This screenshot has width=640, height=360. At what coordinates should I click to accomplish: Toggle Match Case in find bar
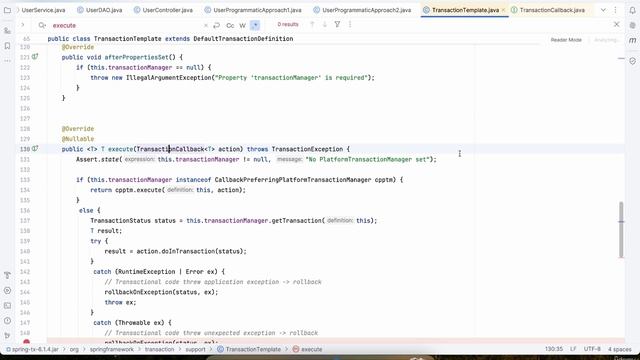[x=230, y=25]
